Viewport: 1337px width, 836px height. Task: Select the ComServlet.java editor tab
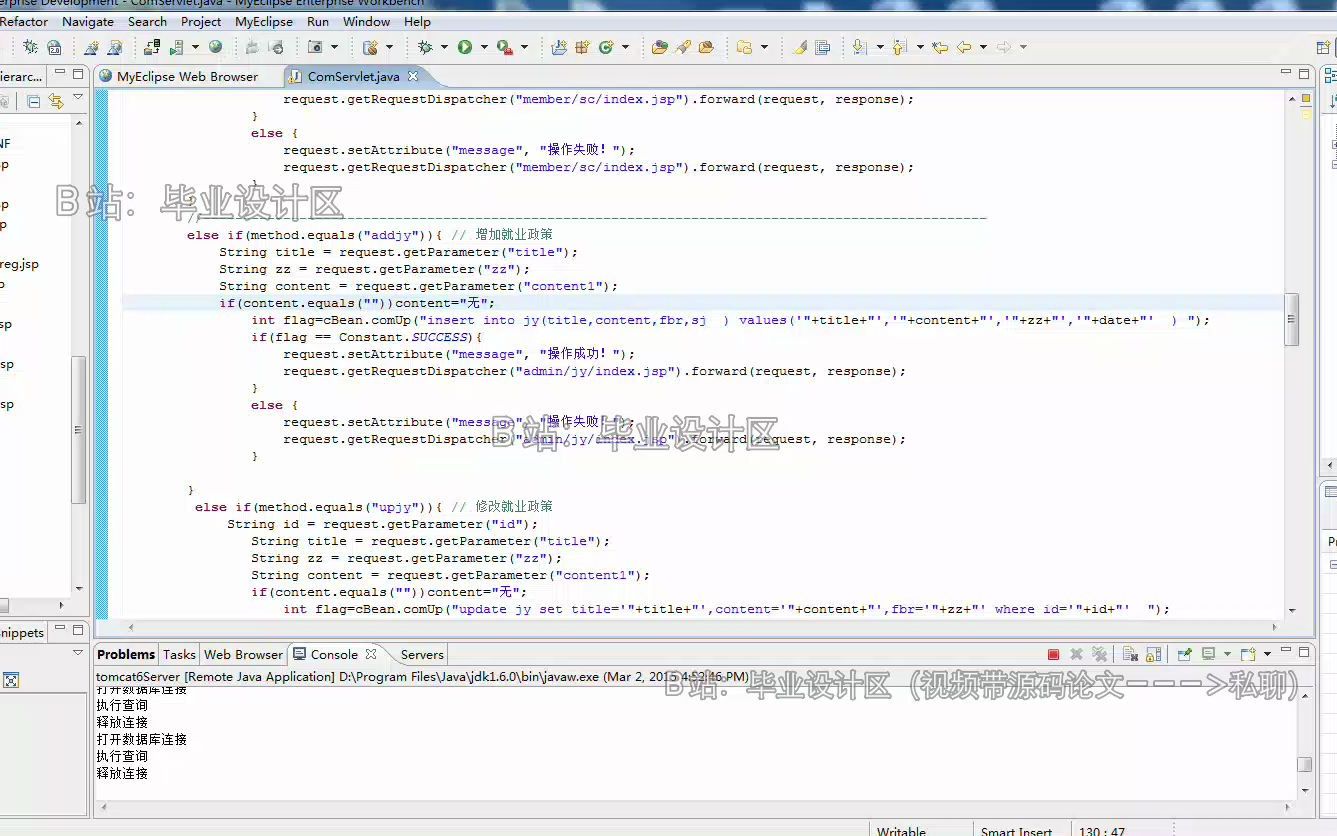(x=353, y=76)
